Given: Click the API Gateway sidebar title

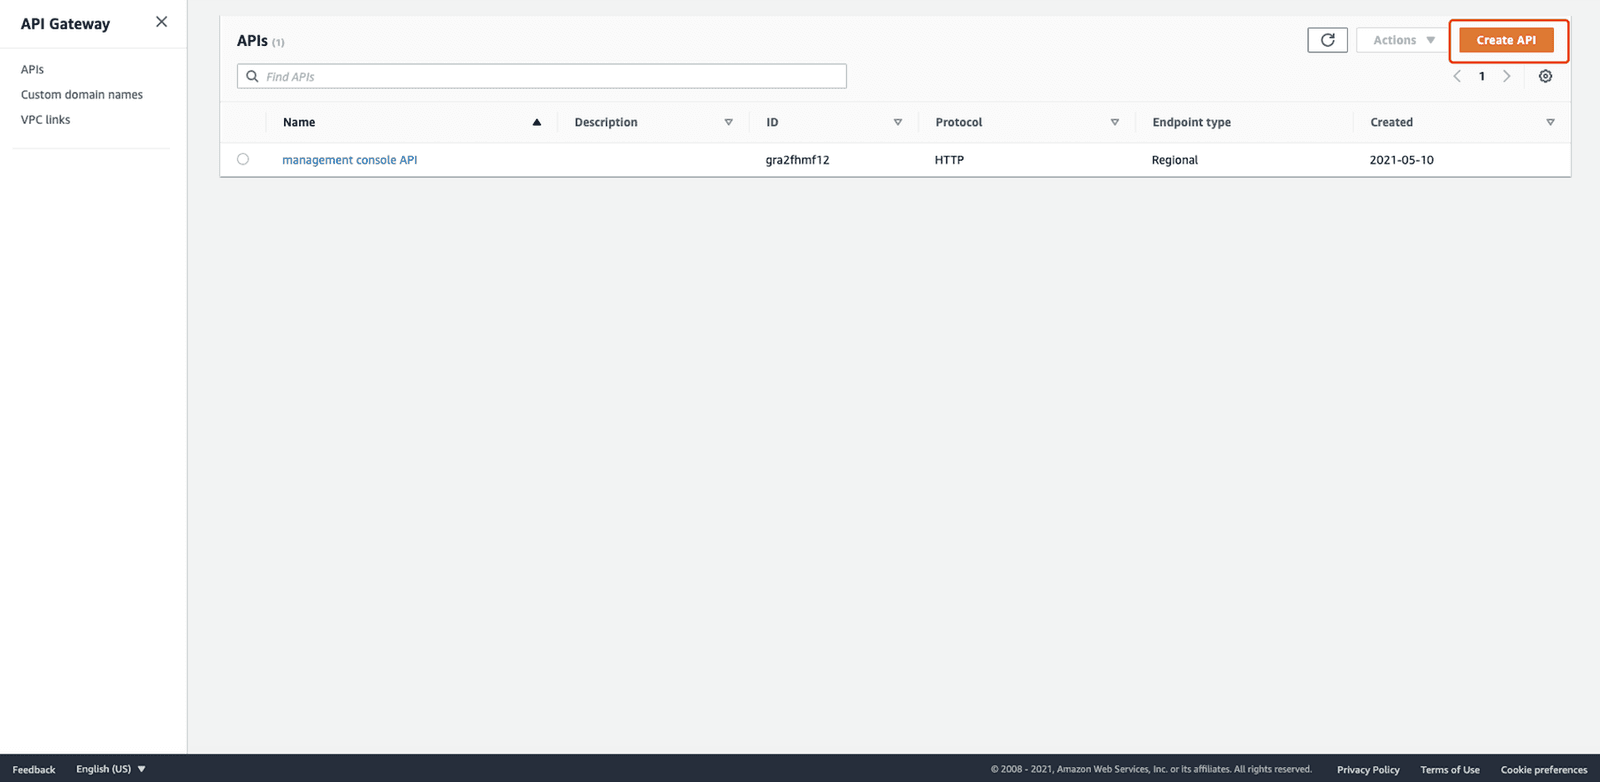Looking at the screenshot, I should coord(65,24).
